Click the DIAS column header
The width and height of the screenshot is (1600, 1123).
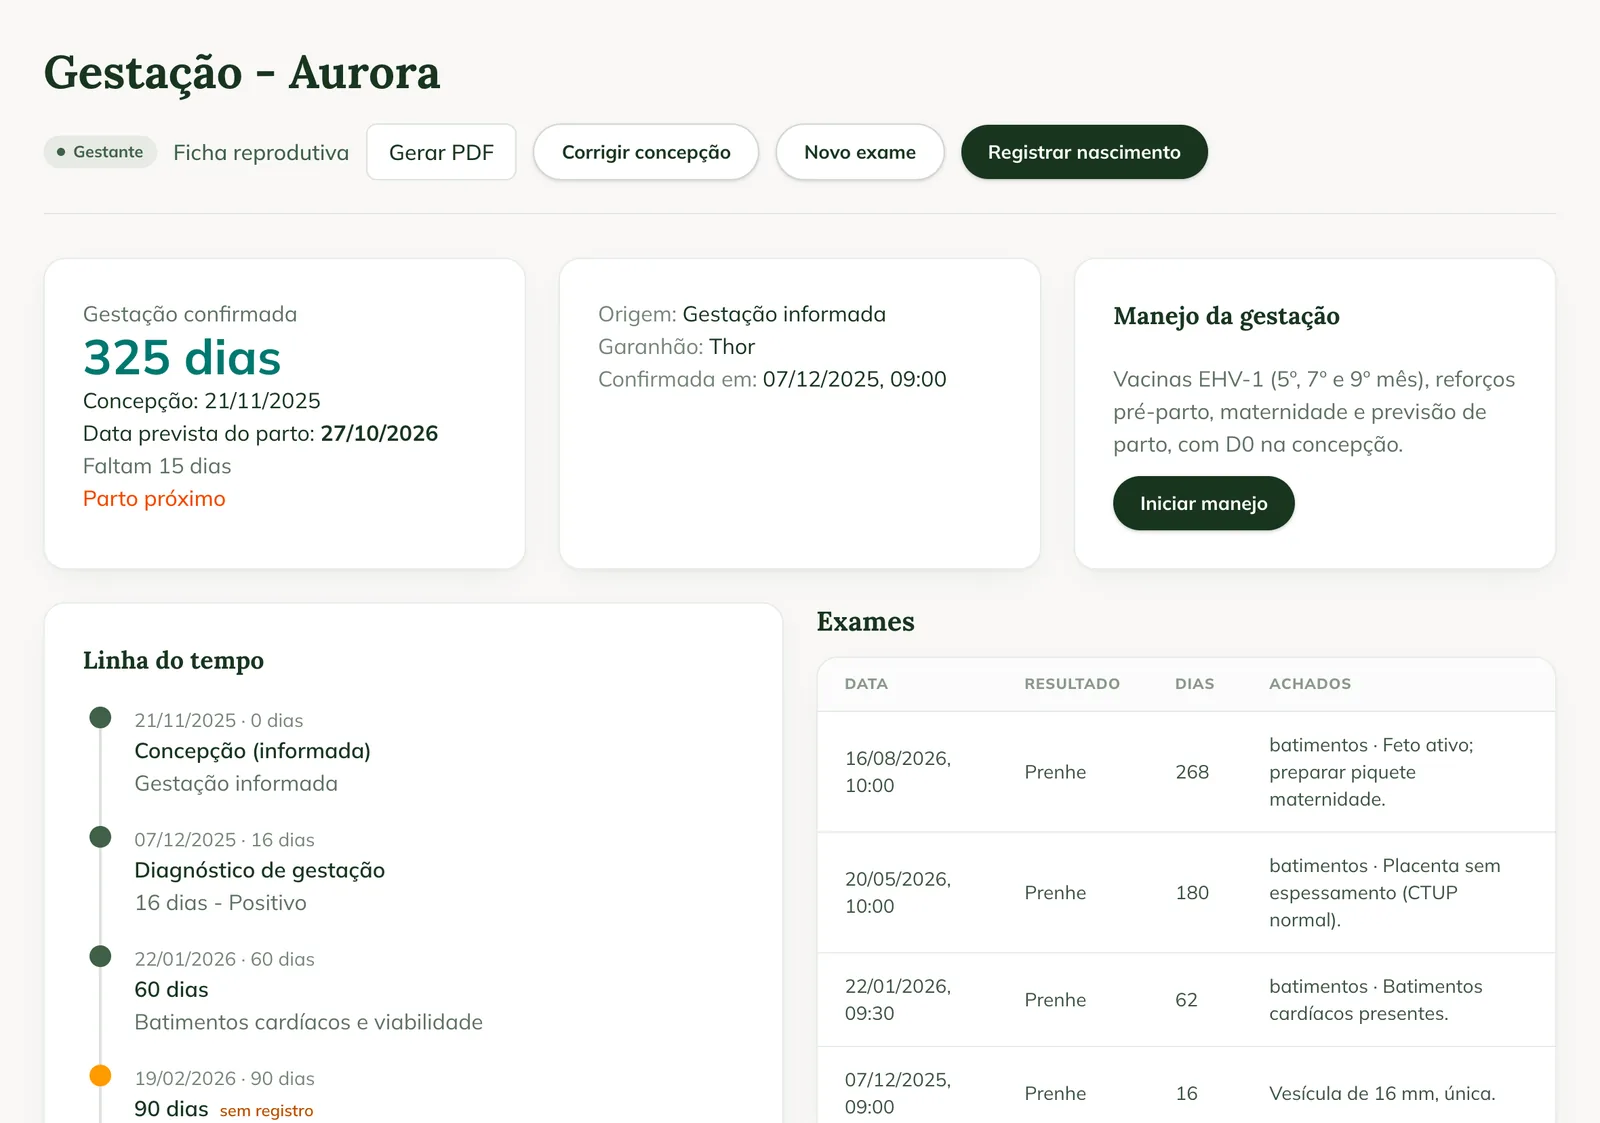[1194, 684]
